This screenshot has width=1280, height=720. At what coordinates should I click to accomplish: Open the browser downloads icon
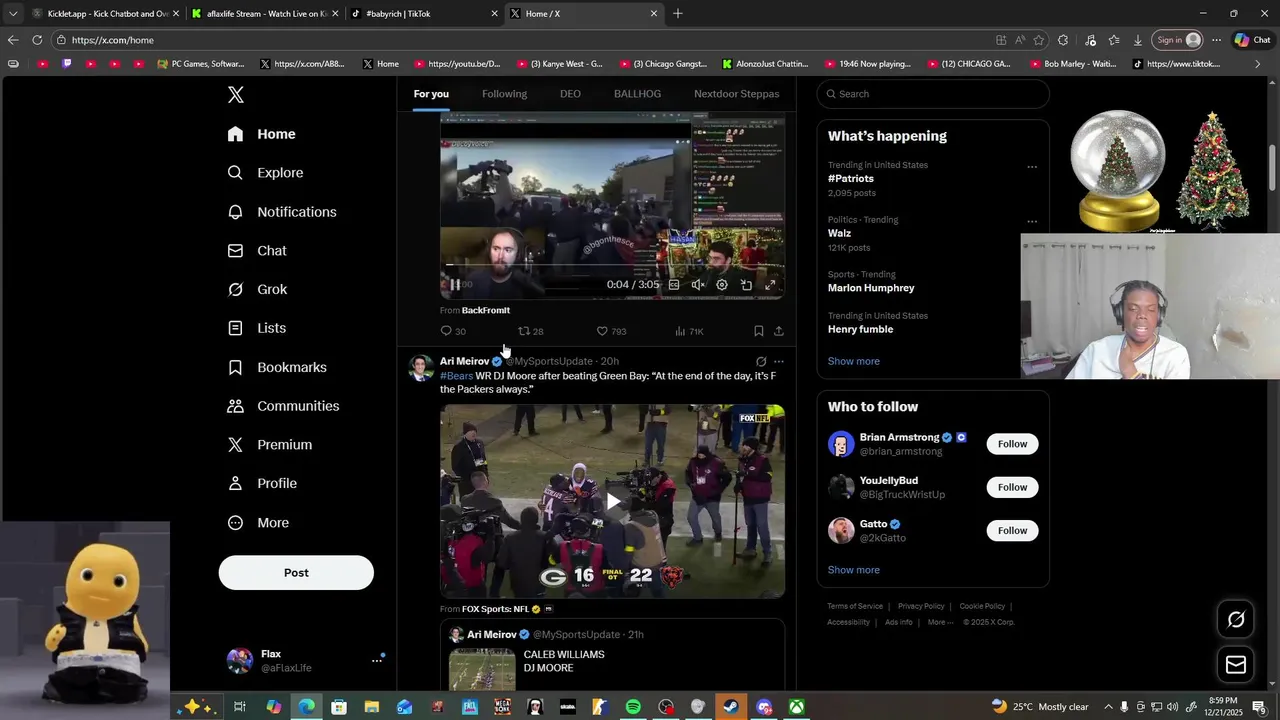1138,40
